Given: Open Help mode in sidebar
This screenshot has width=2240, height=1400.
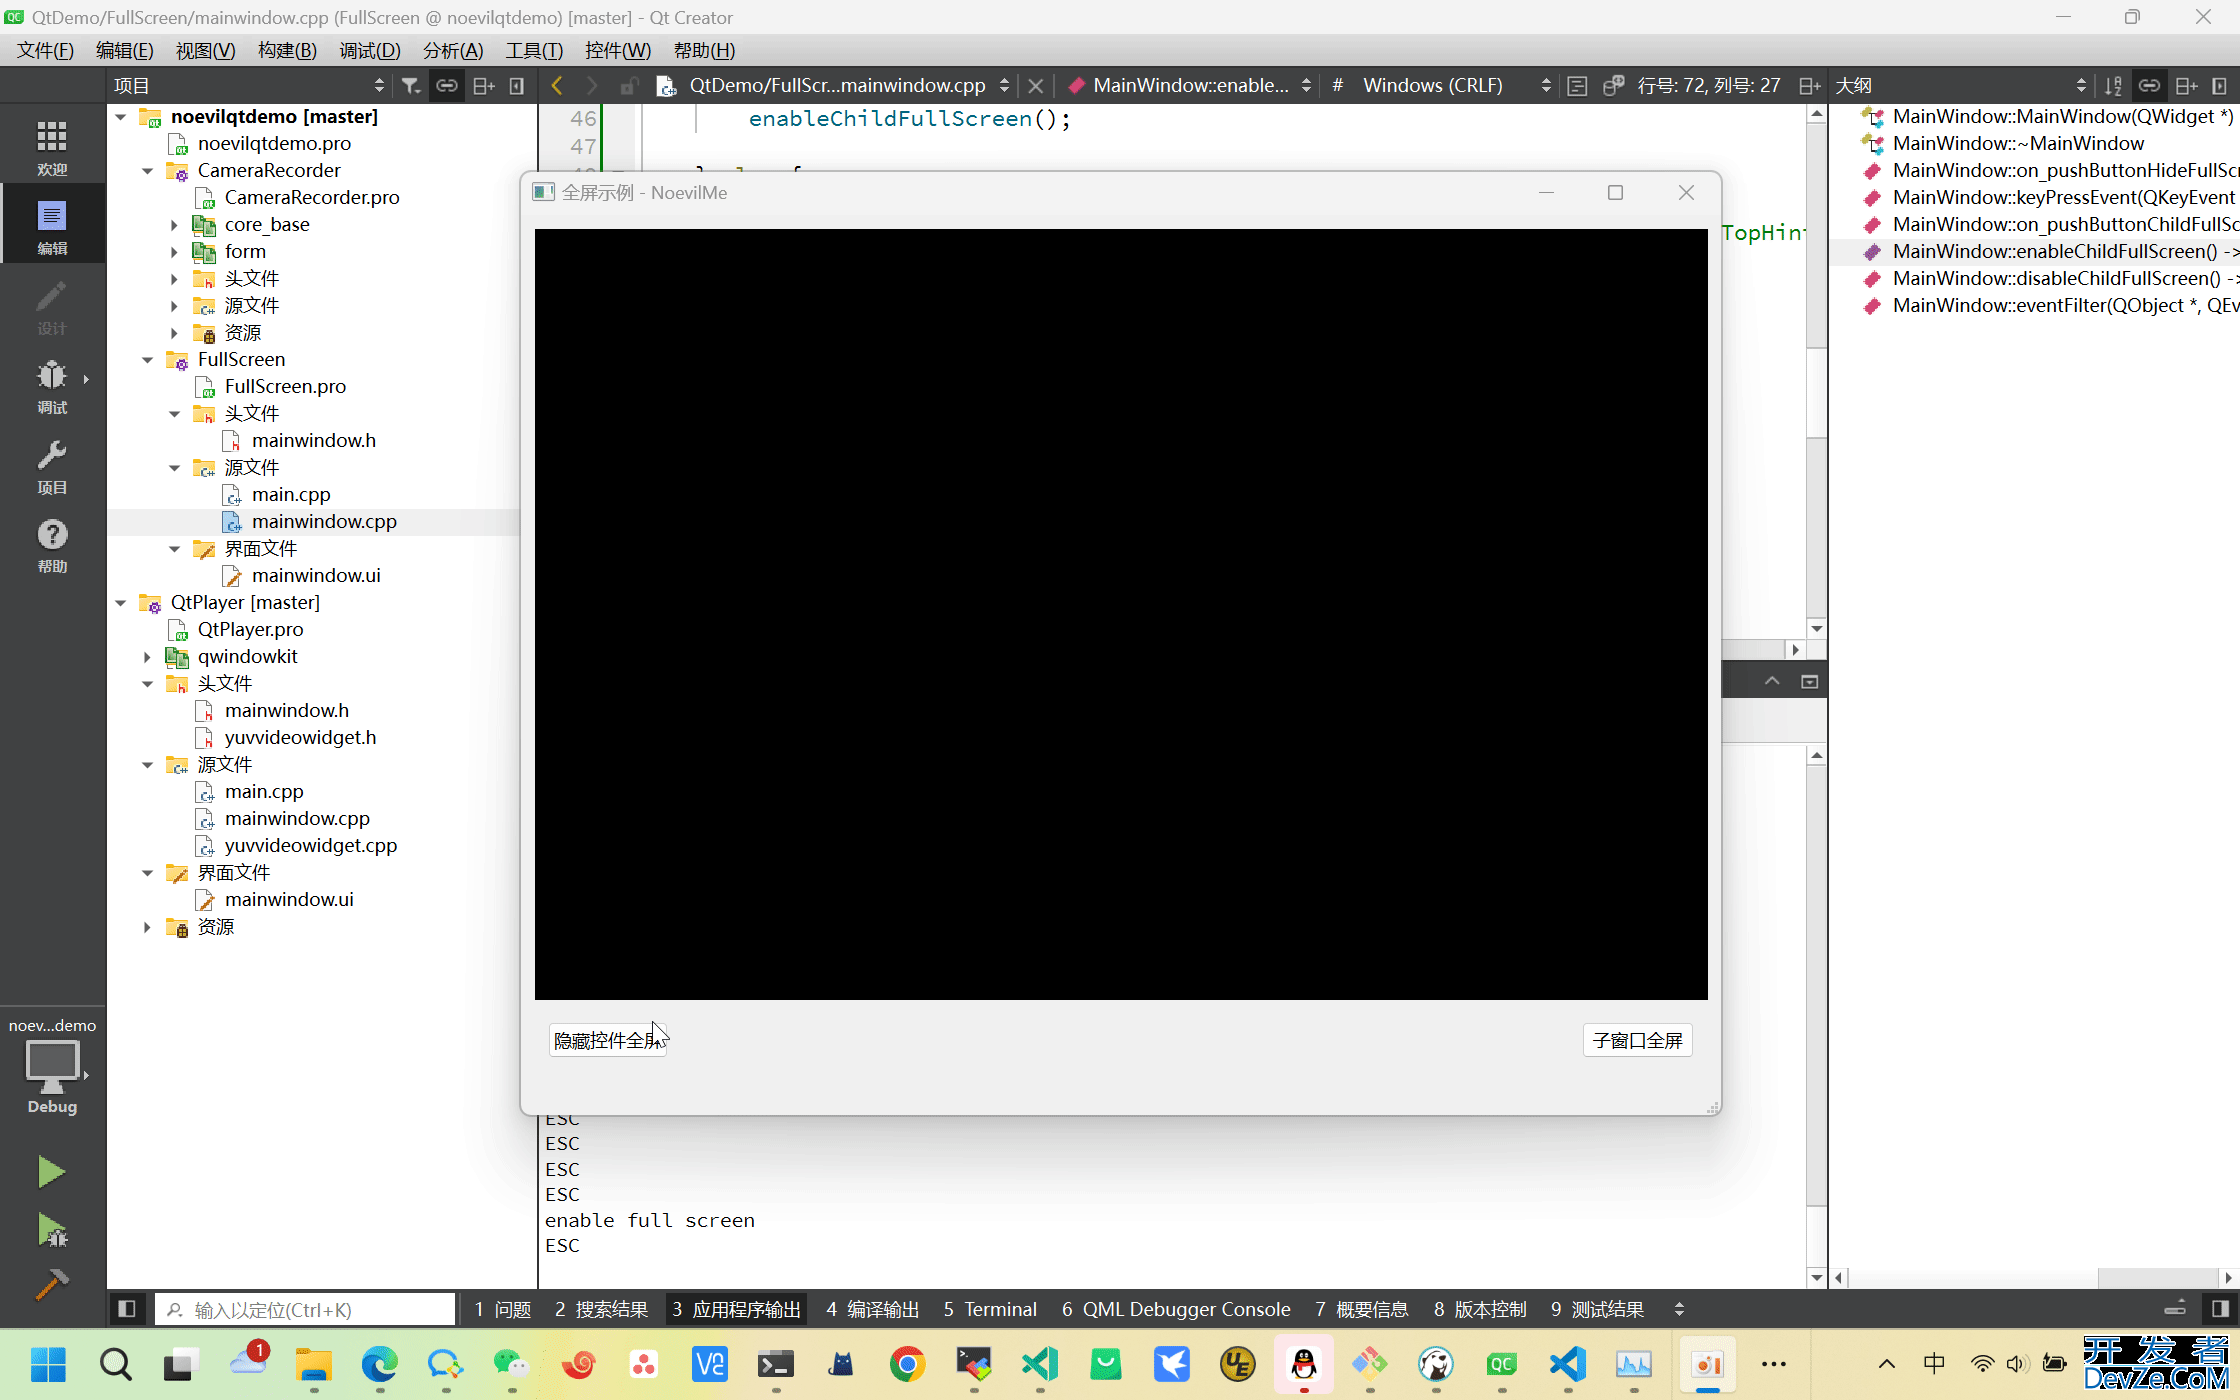Looking at the screenshot, I should click(x=52, y=545).
